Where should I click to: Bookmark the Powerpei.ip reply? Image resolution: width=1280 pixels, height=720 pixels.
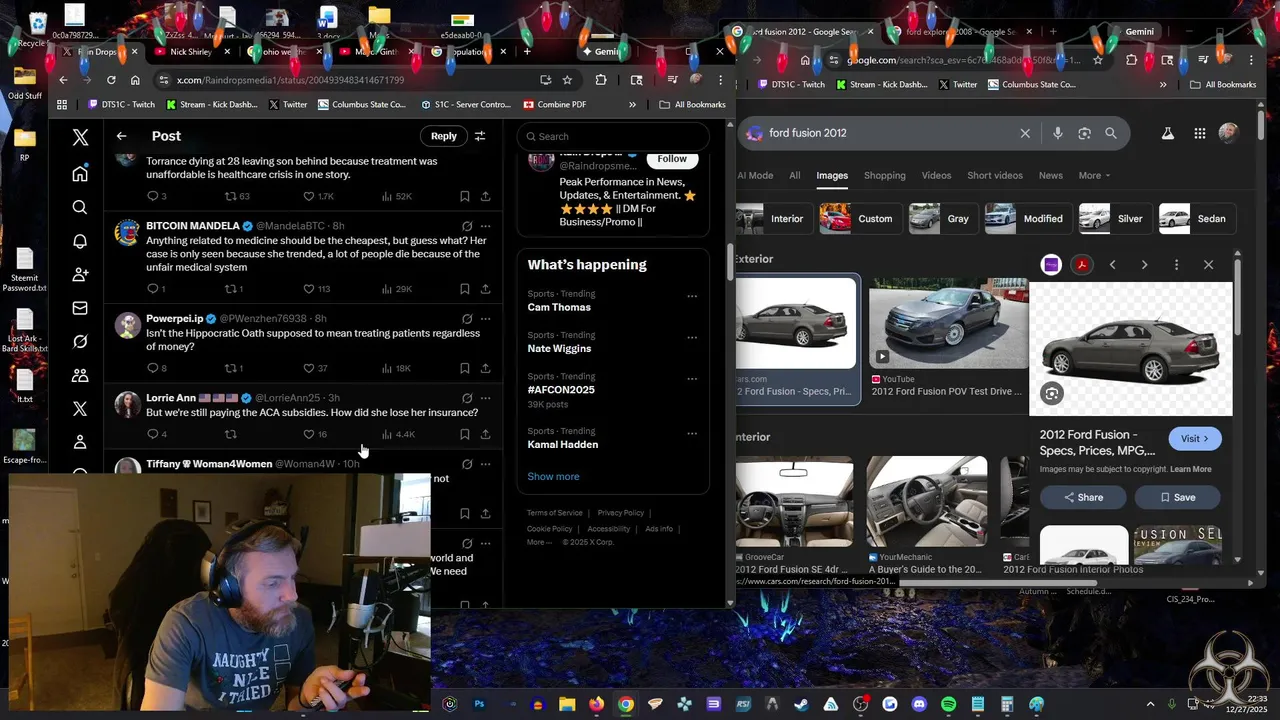[x=464, y=368]
